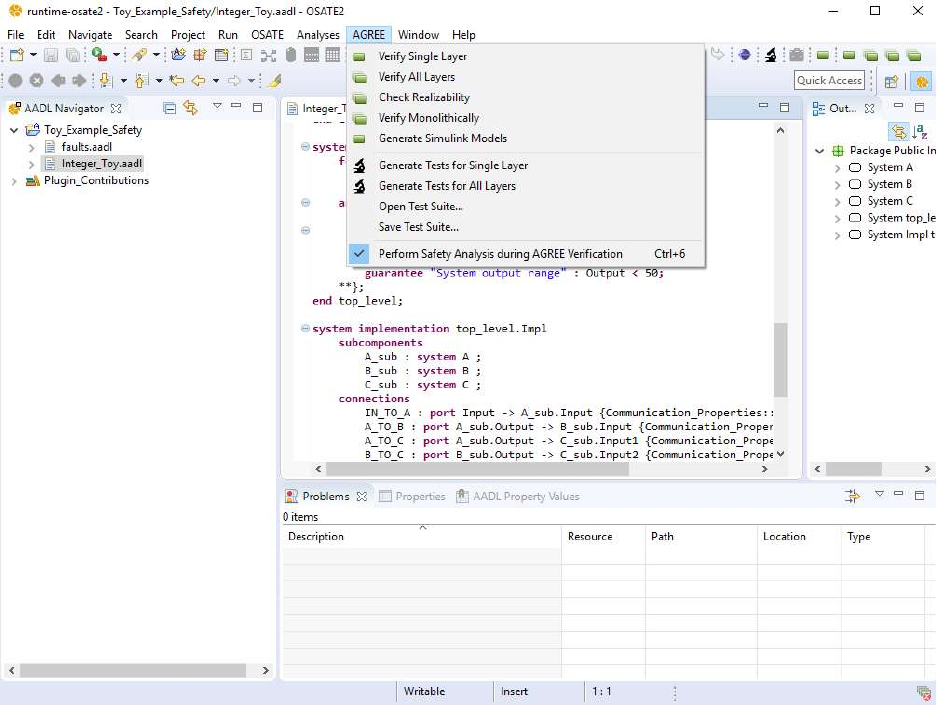The width and height of the screenshot is (937, 705).
Task: Collapse the Toy_Example_Safety project tree
Action: tap(14, 130)
